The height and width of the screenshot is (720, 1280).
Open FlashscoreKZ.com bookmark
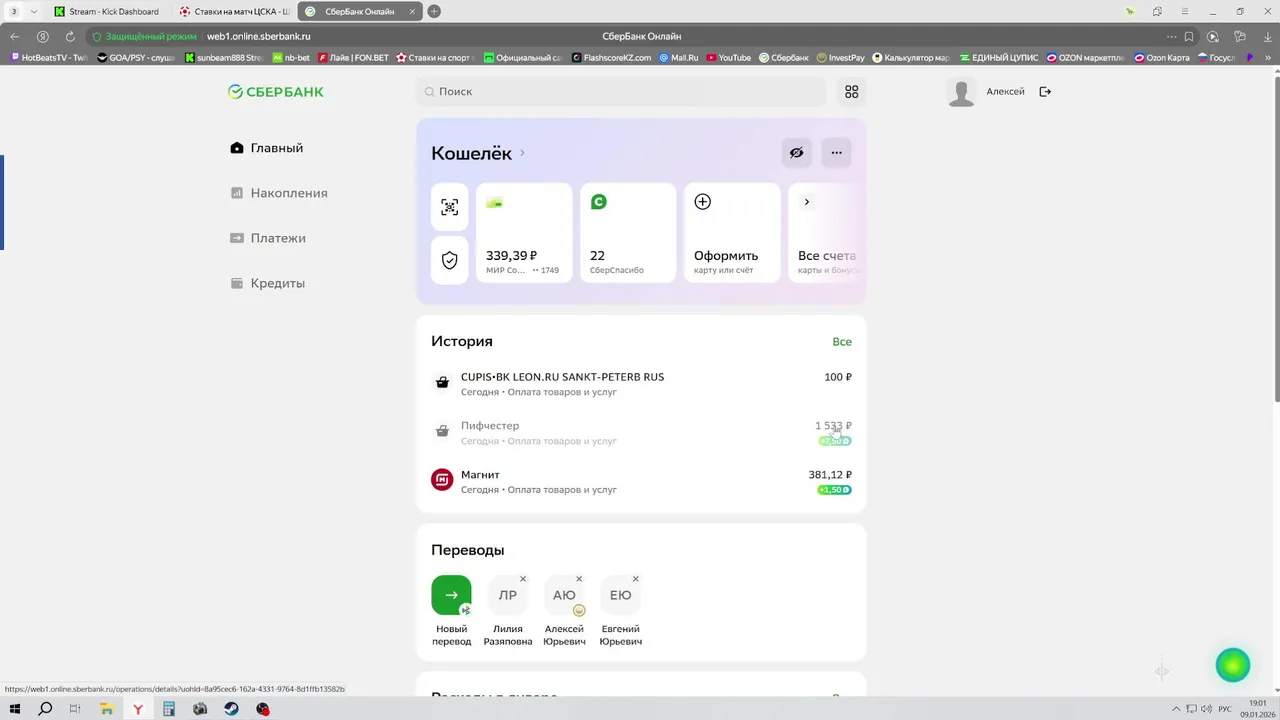611,58
